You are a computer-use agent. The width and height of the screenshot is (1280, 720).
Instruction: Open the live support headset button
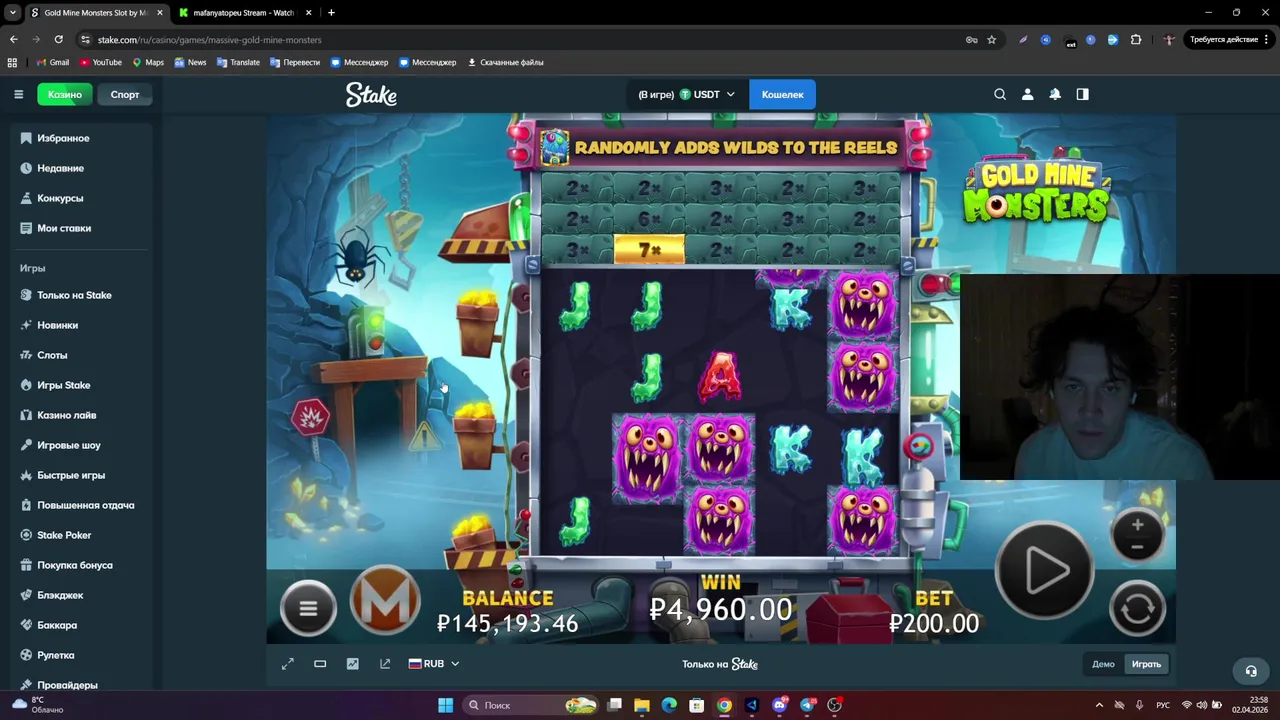pyautogui.click(x=1251, y=671)
